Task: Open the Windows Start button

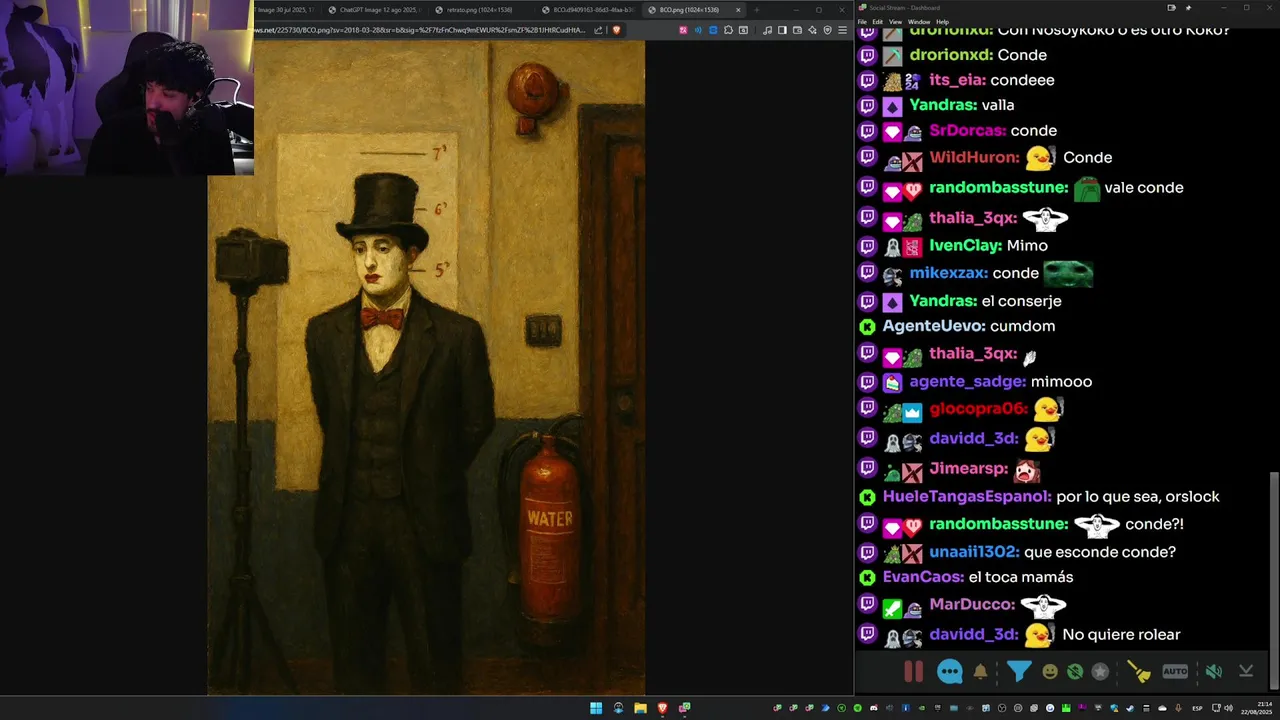Action: coord(596,708)
